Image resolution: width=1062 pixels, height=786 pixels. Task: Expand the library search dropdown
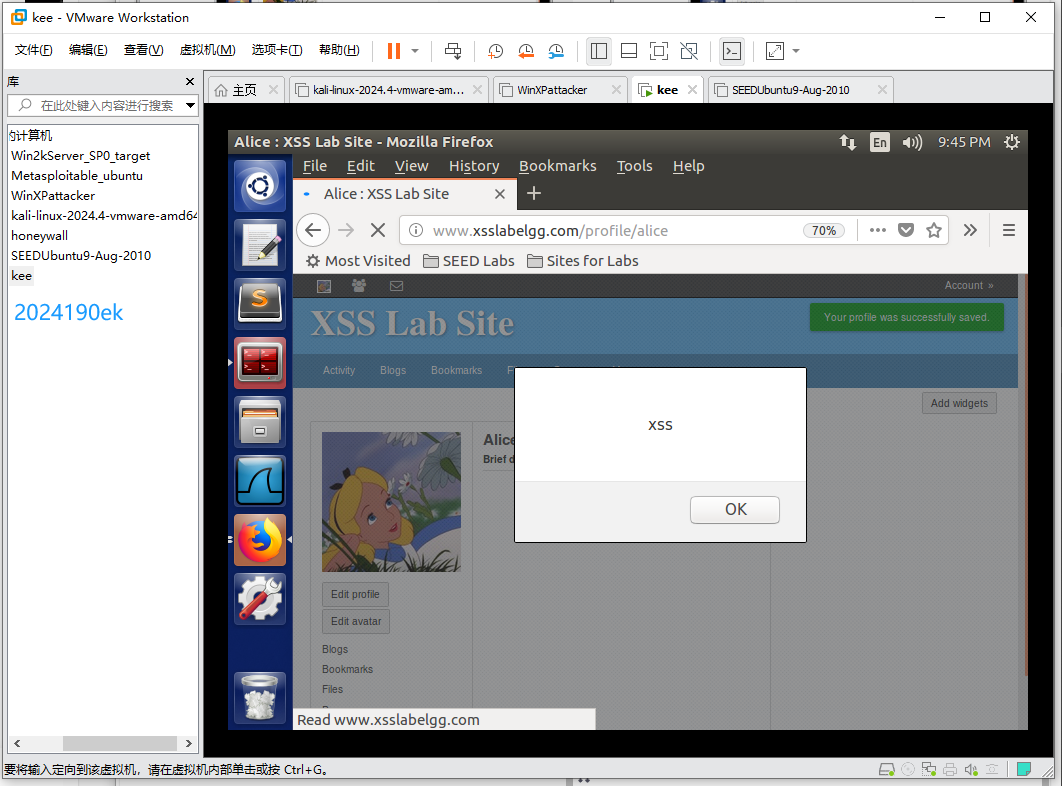click(190, 106)
